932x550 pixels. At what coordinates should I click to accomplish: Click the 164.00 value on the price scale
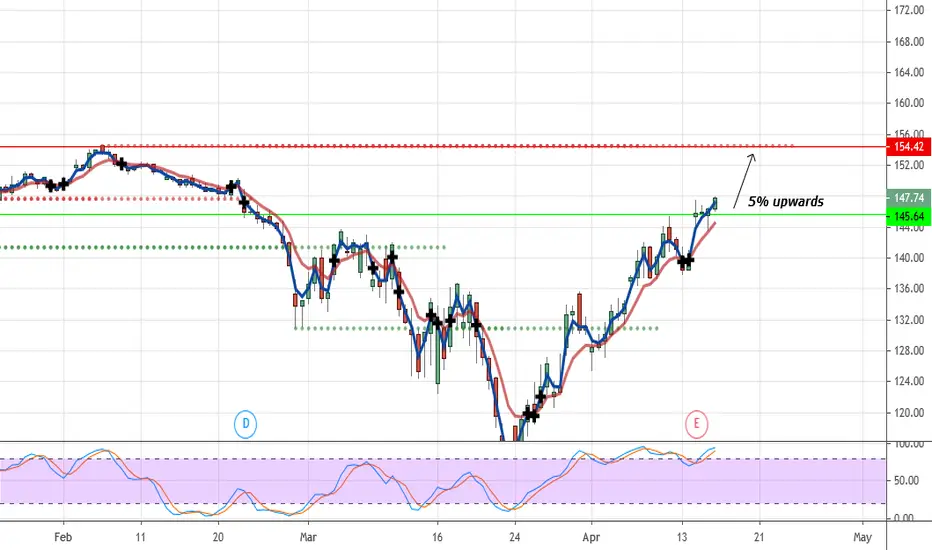909,73
